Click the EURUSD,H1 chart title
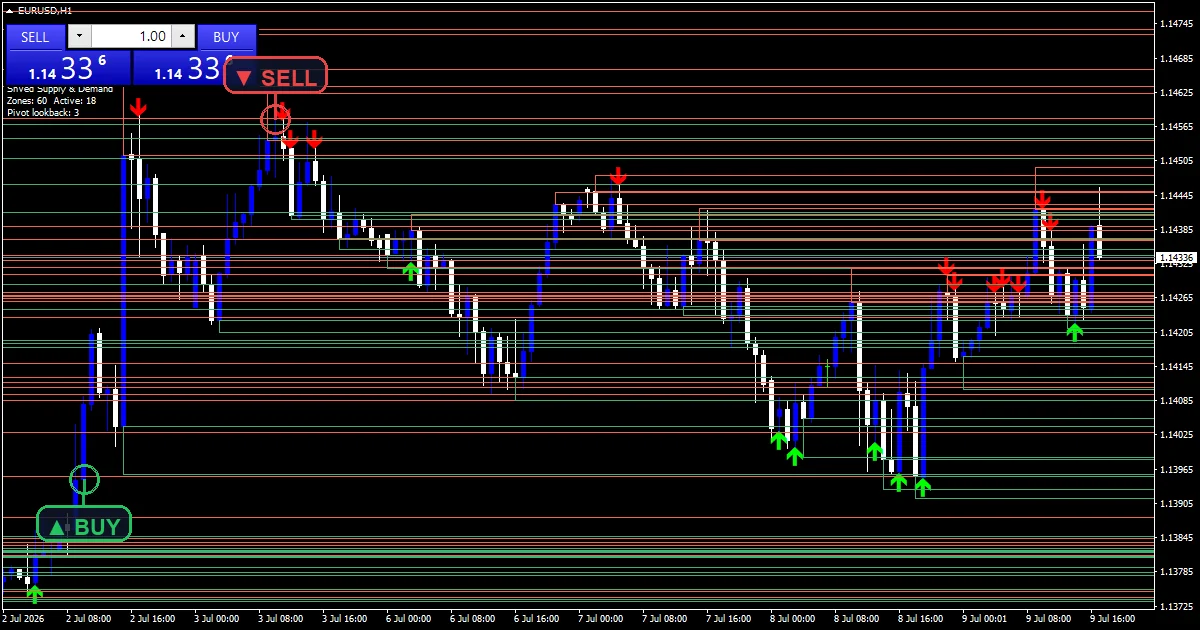The width and height of the screenshot is (1200, 630). tap(45, 9)
